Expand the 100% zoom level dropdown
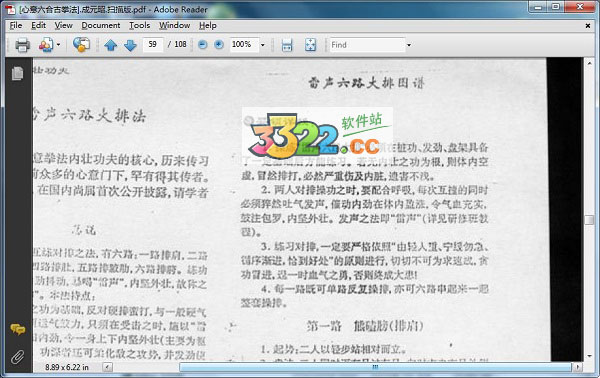 (x=262, y=45)
